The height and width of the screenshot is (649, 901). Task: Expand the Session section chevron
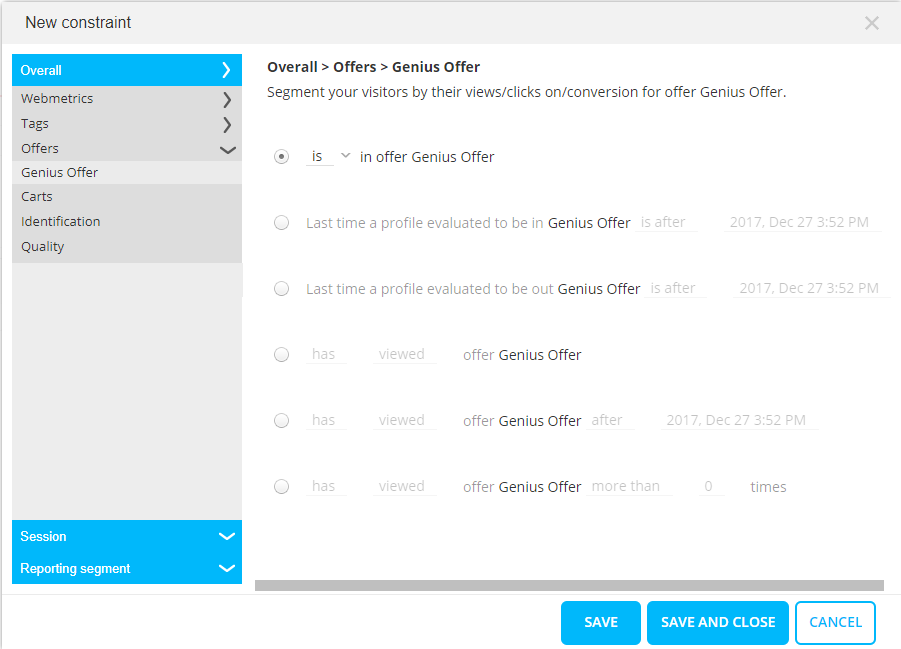tap(227, 537)
